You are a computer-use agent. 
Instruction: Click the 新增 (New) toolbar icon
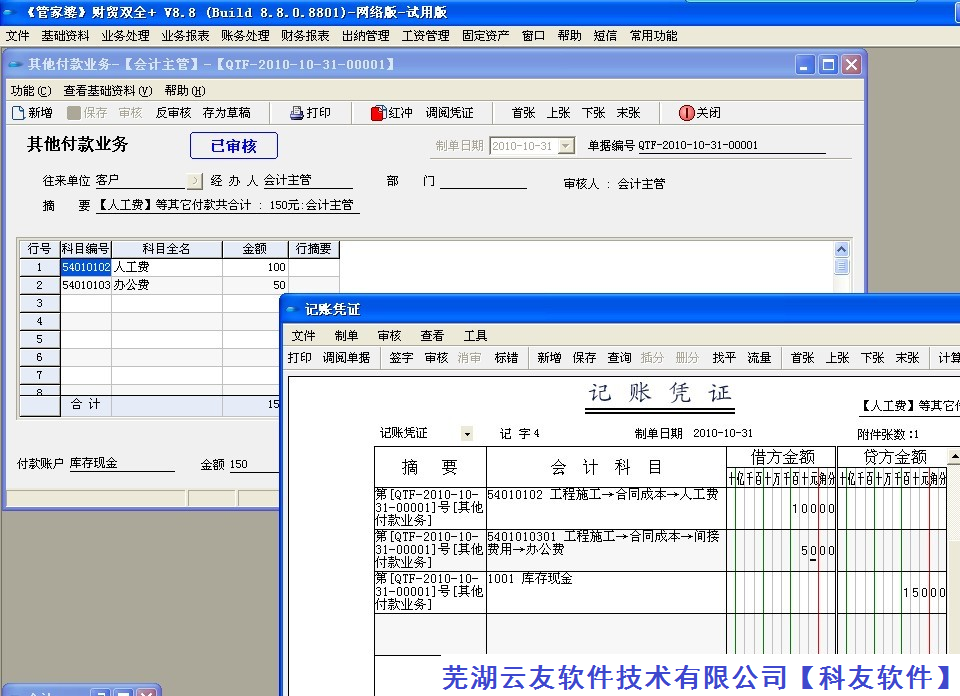(18, 113)
